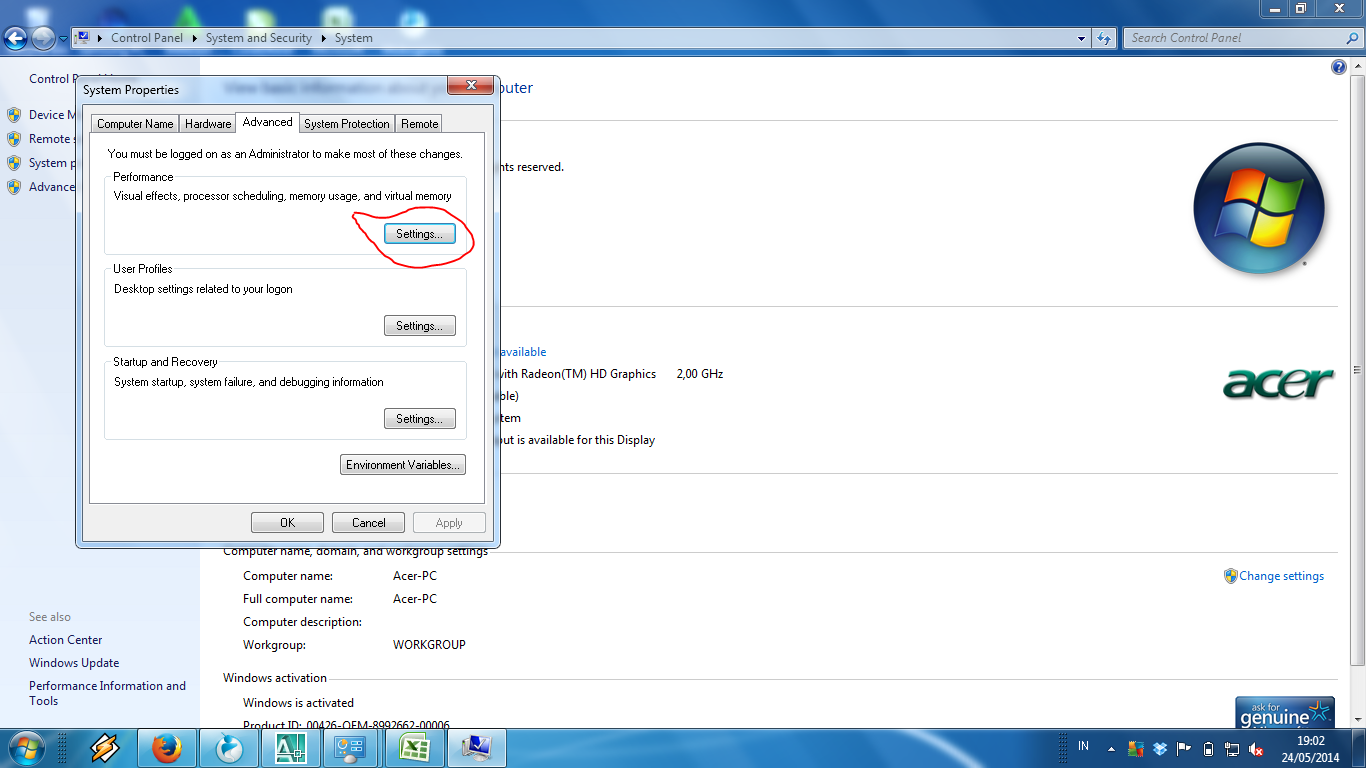Click the WORKGROUP value text
Screen dimensions: 1366x768
(429, 645)
